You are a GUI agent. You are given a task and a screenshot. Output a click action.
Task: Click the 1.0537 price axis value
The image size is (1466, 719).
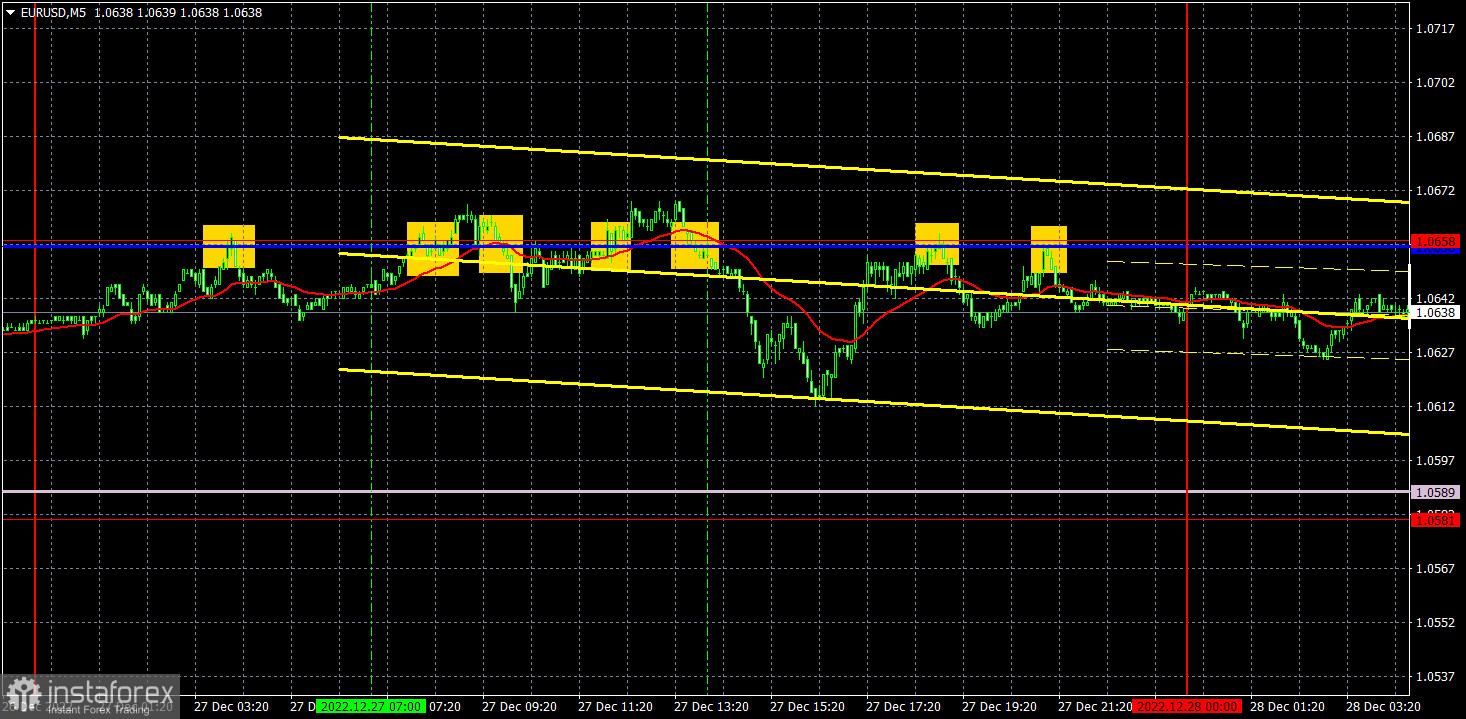coord(1436,676)
